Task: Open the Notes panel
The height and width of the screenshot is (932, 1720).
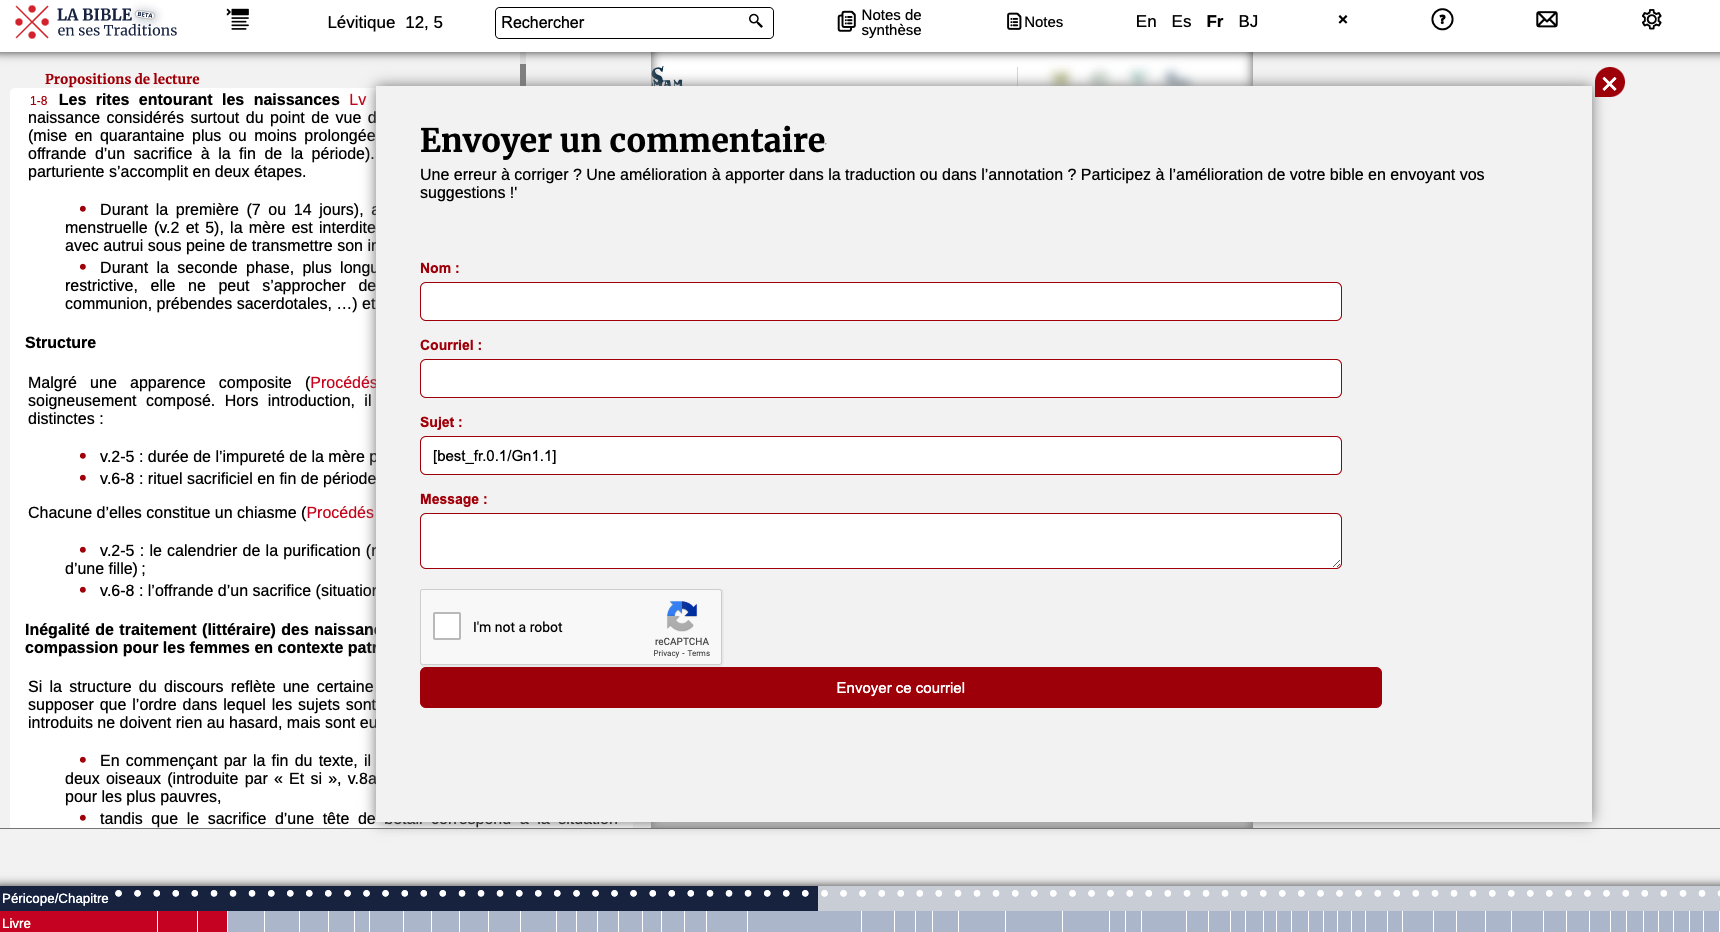Action: (x=1035, y=22)
